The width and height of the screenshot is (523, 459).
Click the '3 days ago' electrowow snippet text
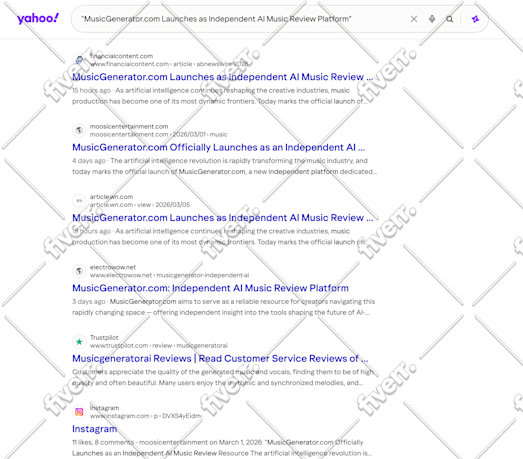click(x=223, y=307)
